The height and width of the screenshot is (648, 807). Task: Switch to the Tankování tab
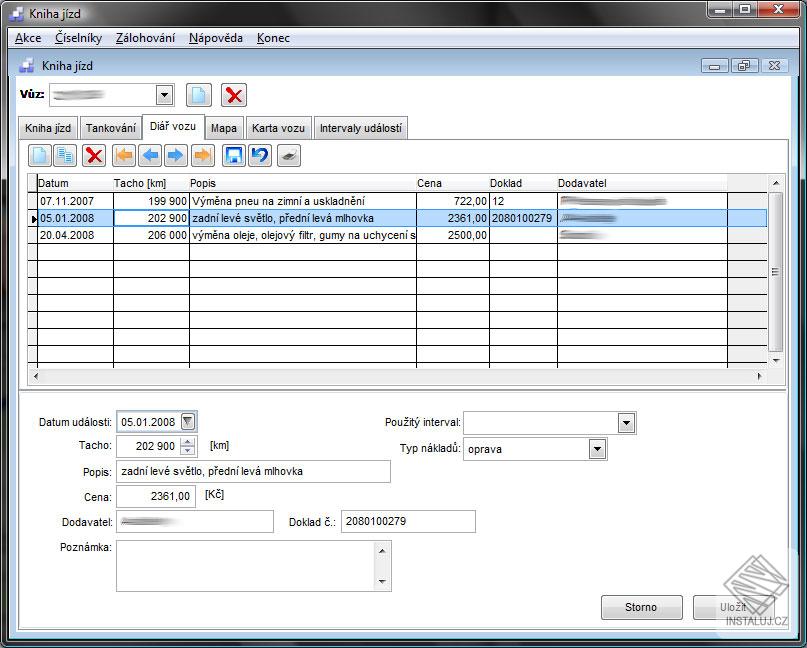pyautogui.click(x=111, y=129)
